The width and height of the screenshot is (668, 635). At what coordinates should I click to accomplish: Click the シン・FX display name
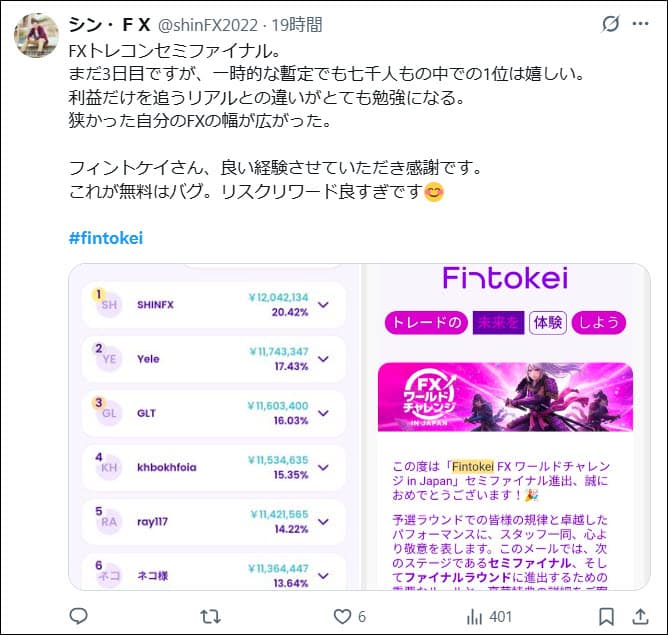109,25
